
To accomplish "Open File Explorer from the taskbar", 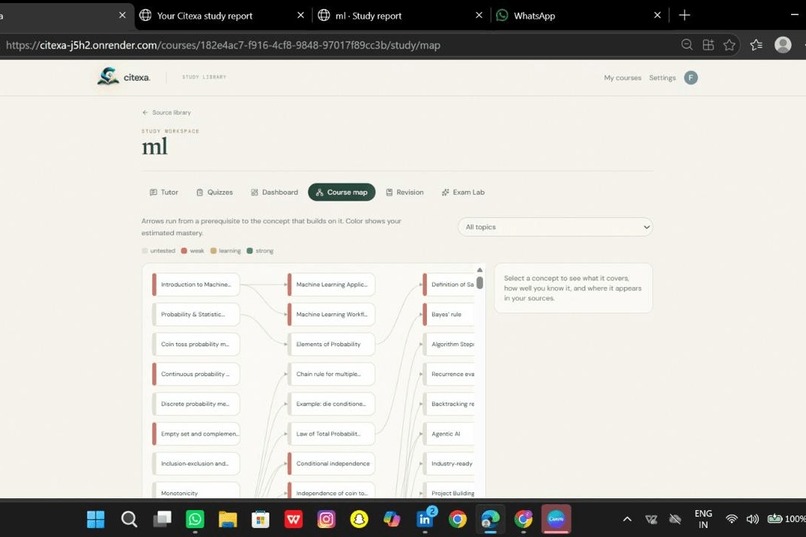I will pyautogui.click(x=228, y=519).
